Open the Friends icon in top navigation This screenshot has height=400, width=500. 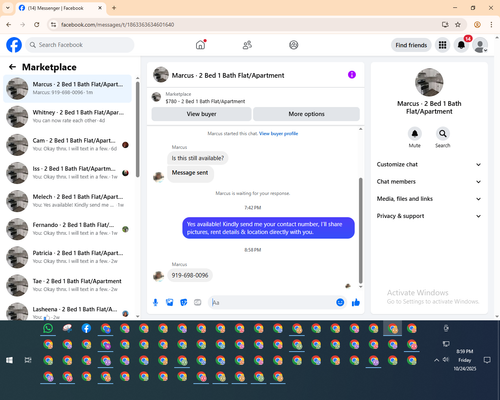(247, 45)
